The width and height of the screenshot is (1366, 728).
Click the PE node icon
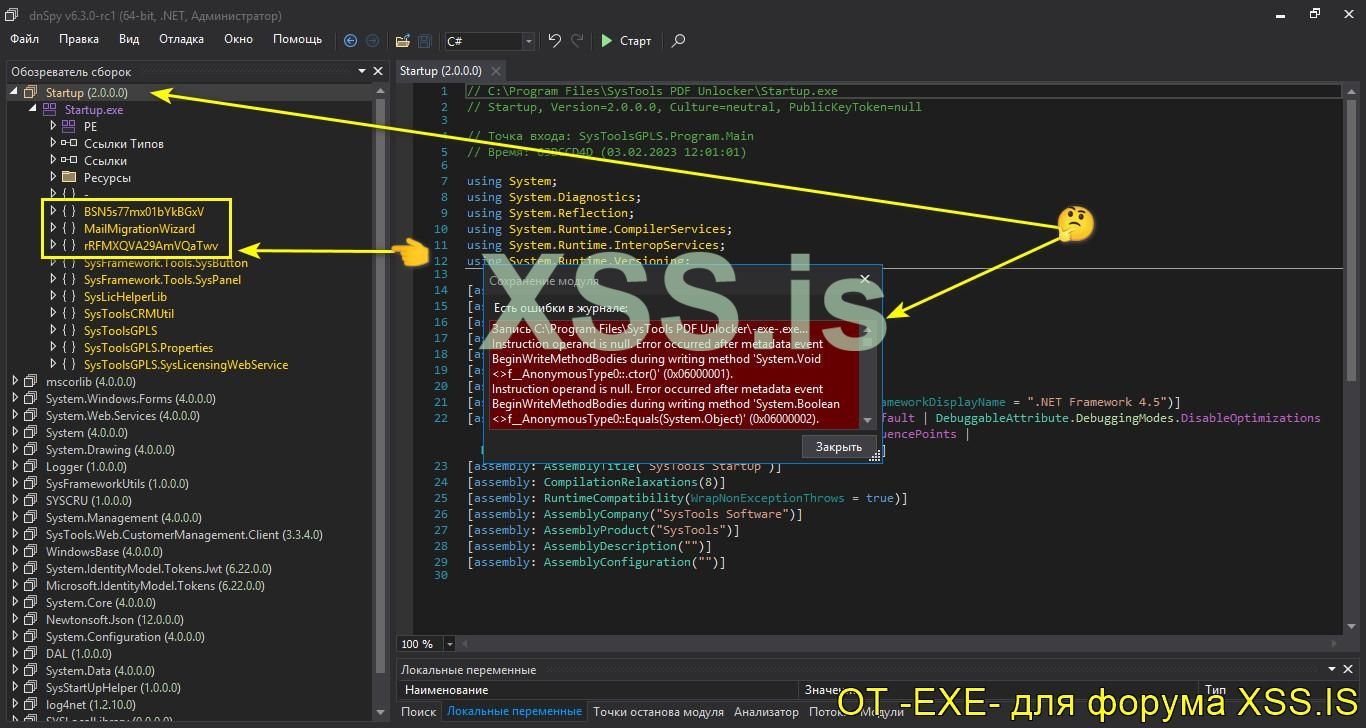point(68,127)
